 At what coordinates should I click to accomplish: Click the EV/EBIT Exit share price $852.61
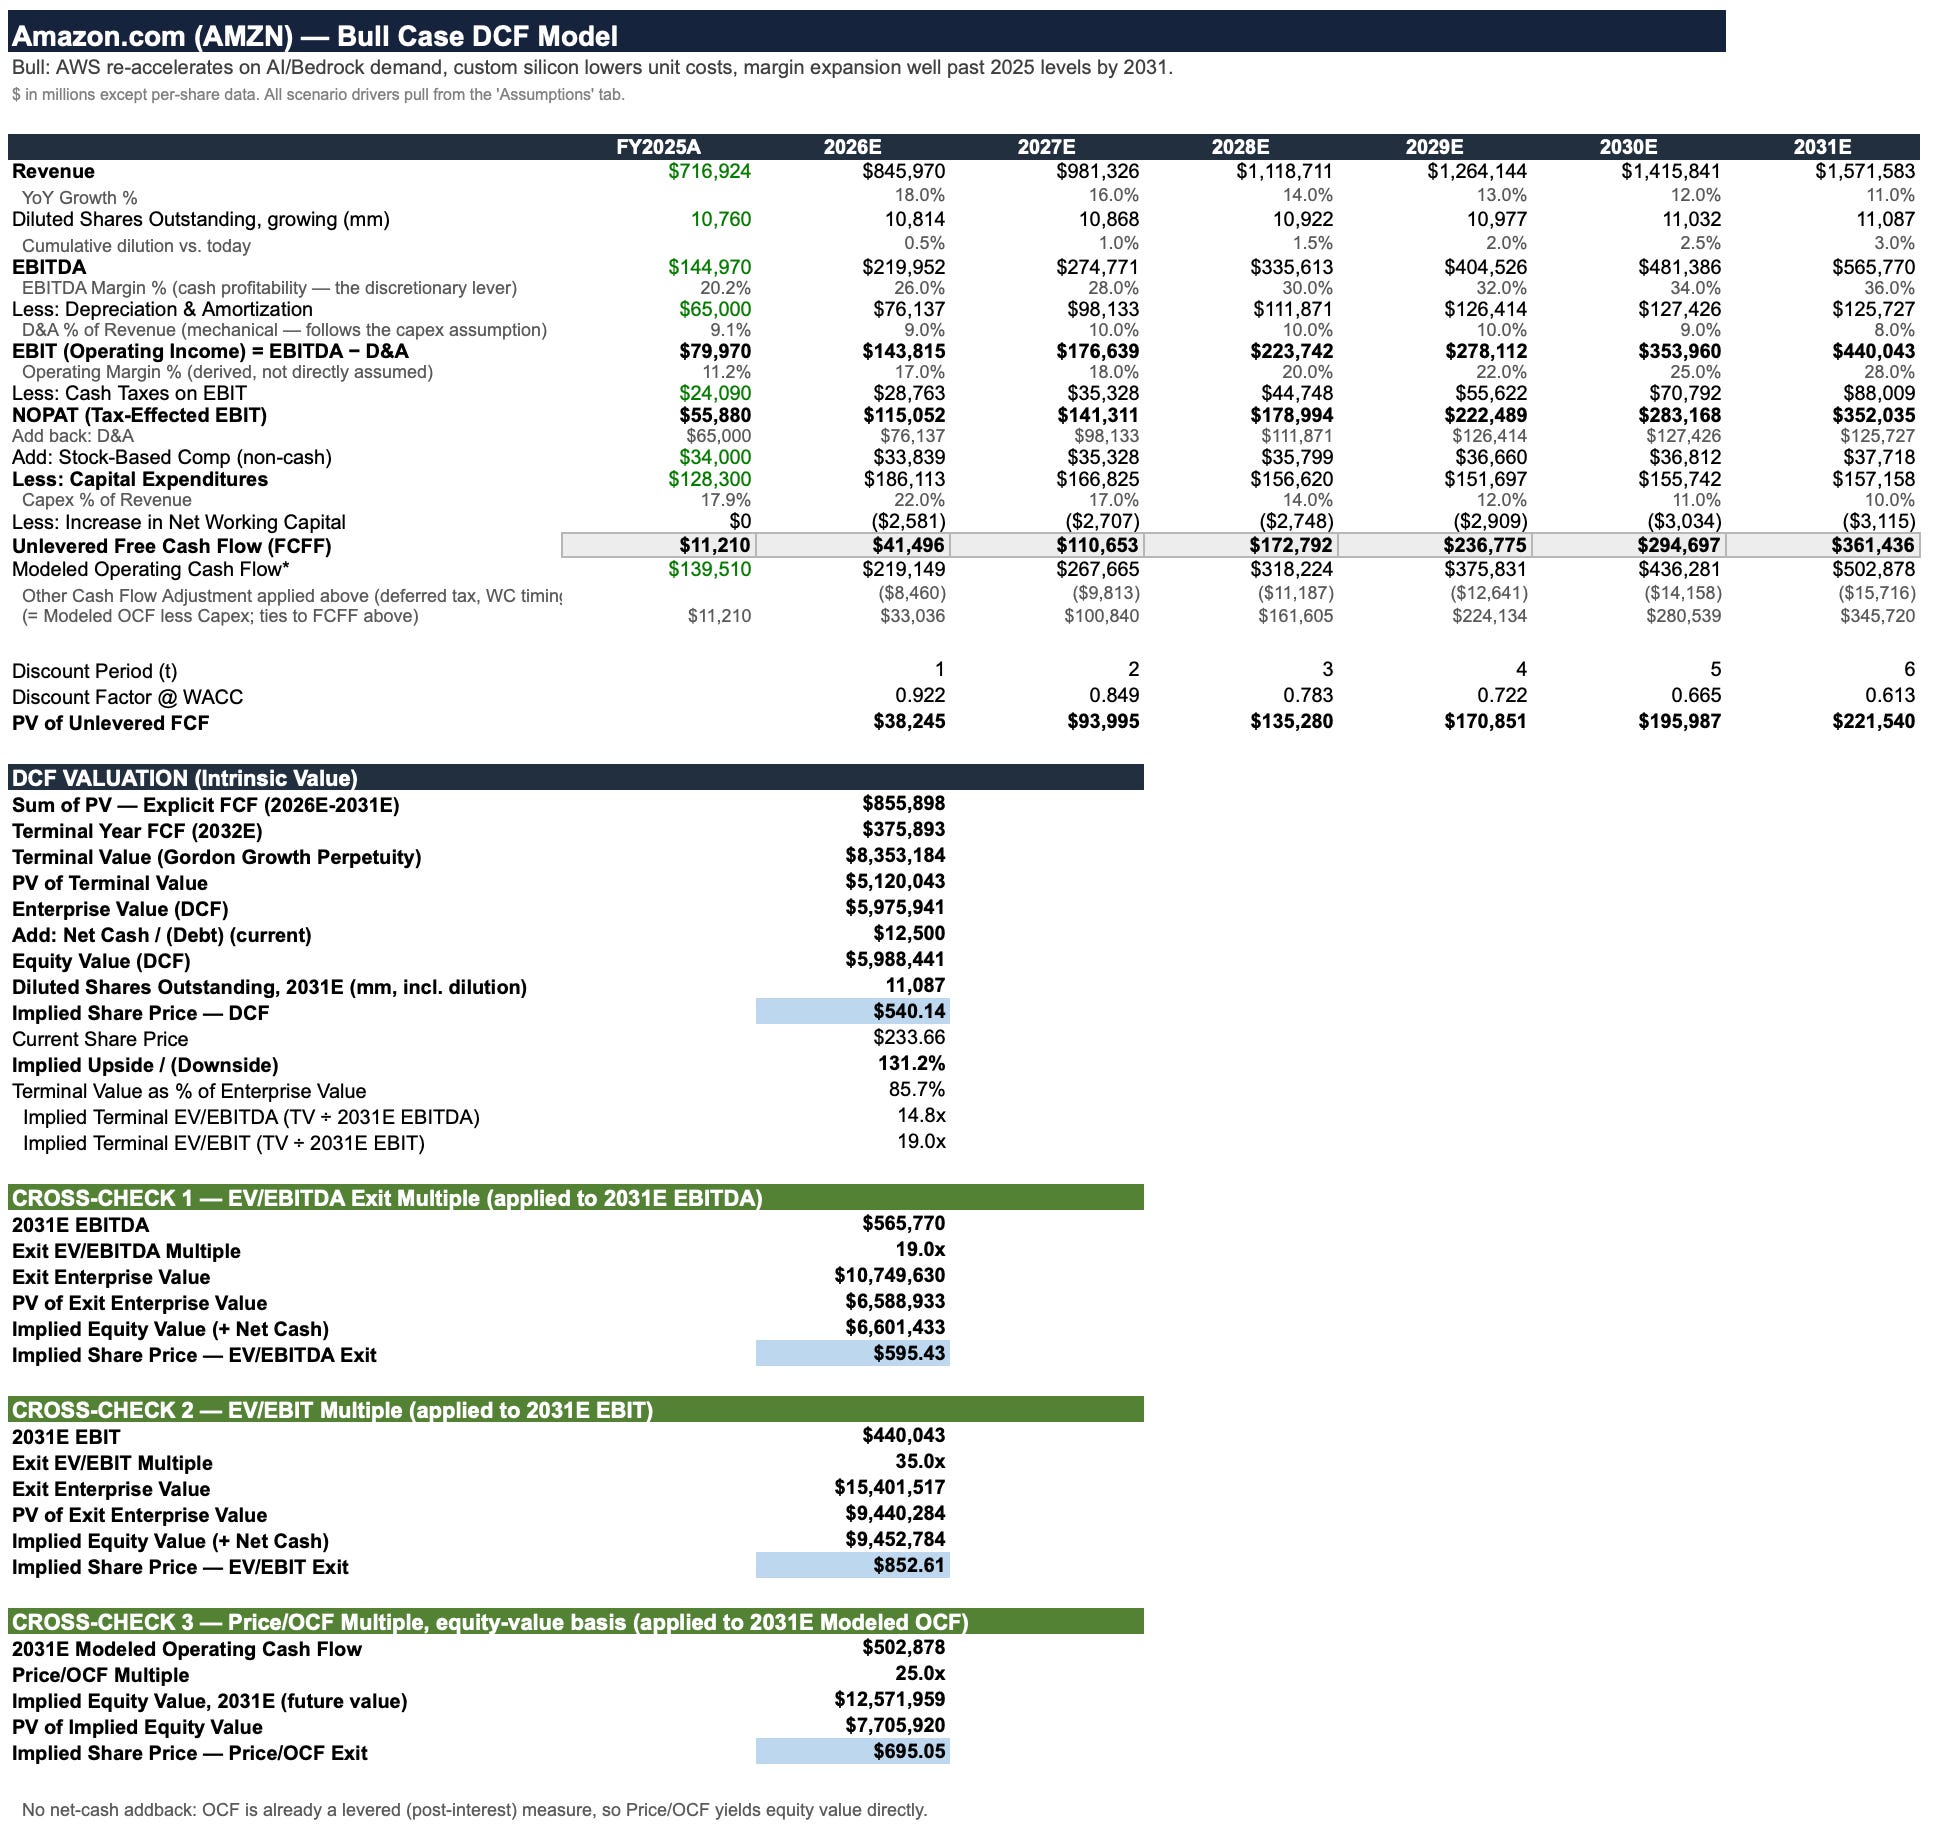click(852, 1565)
